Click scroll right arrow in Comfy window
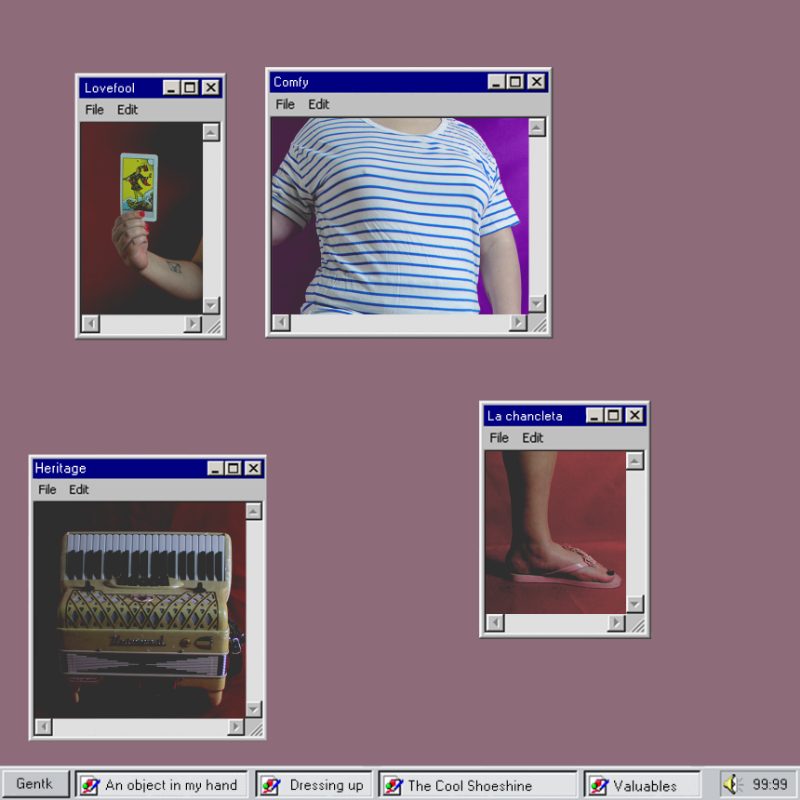This screenshot has width=800, height=800. [x=518, y=322]
